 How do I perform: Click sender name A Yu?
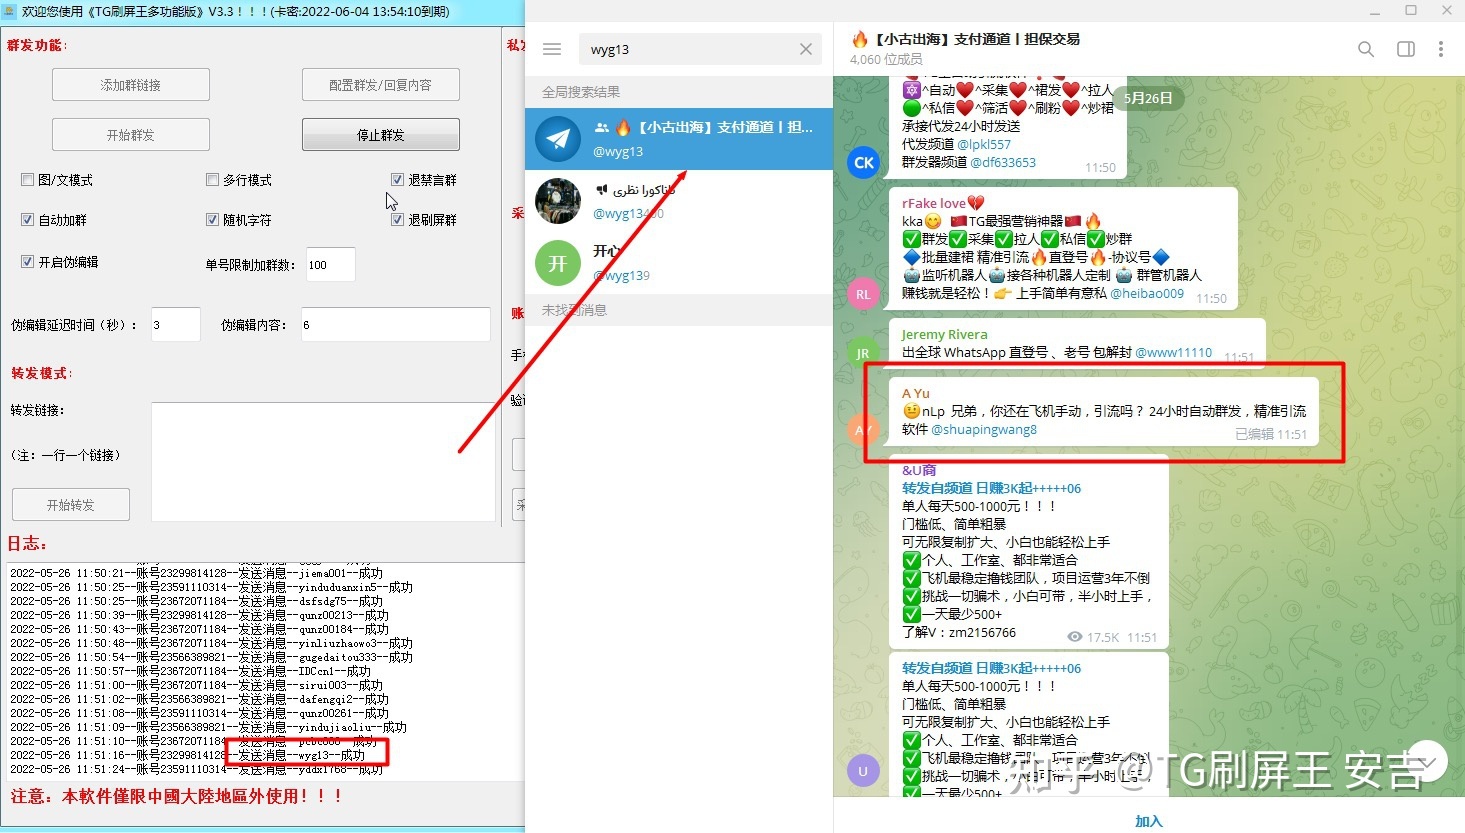(916, 393)
